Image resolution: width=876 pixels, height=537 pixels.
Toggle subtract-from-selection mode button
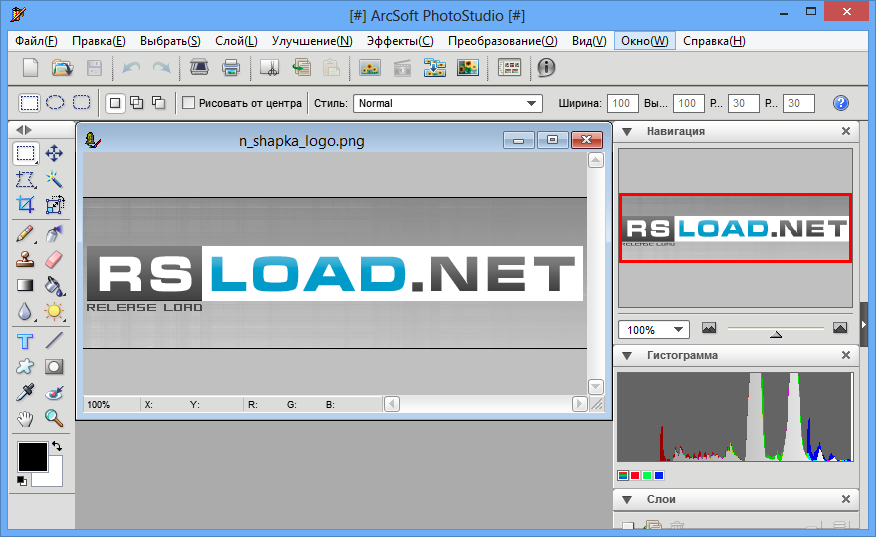click(159, 103)
